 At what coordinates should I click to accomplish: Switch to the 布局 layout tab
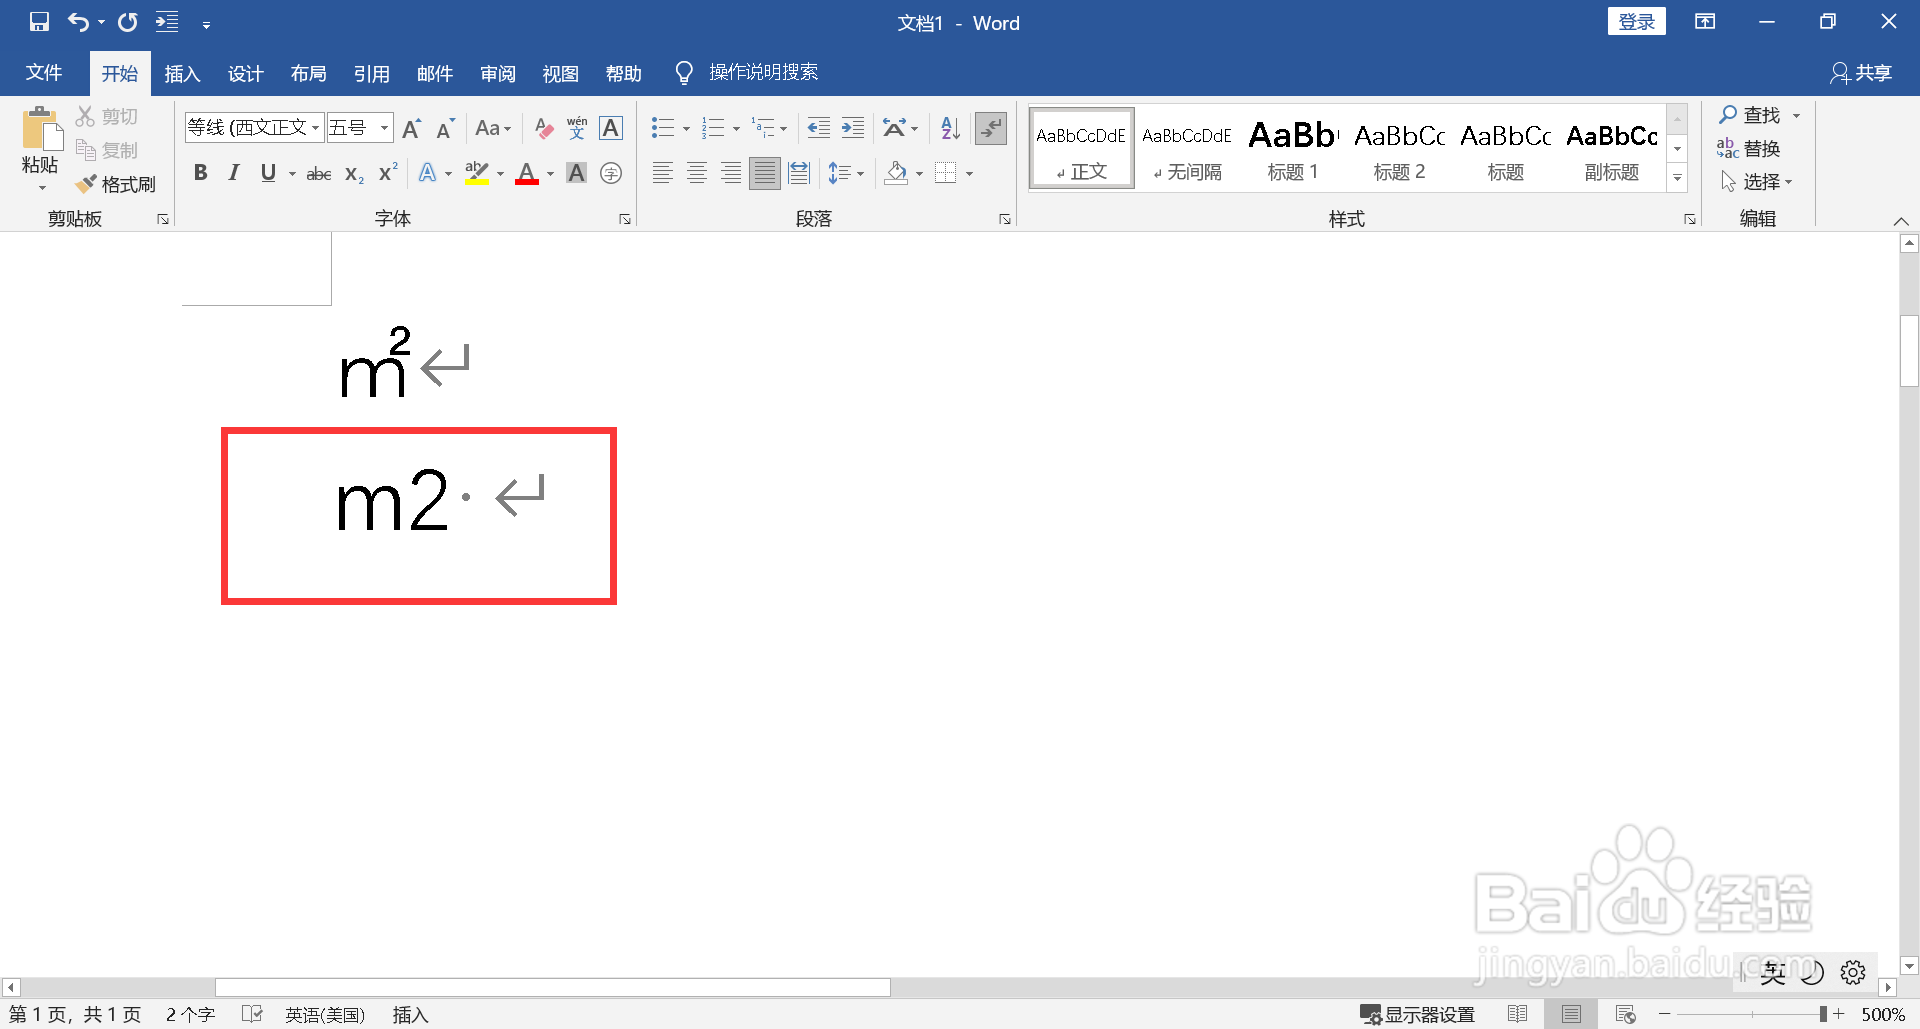coord(308,73)
